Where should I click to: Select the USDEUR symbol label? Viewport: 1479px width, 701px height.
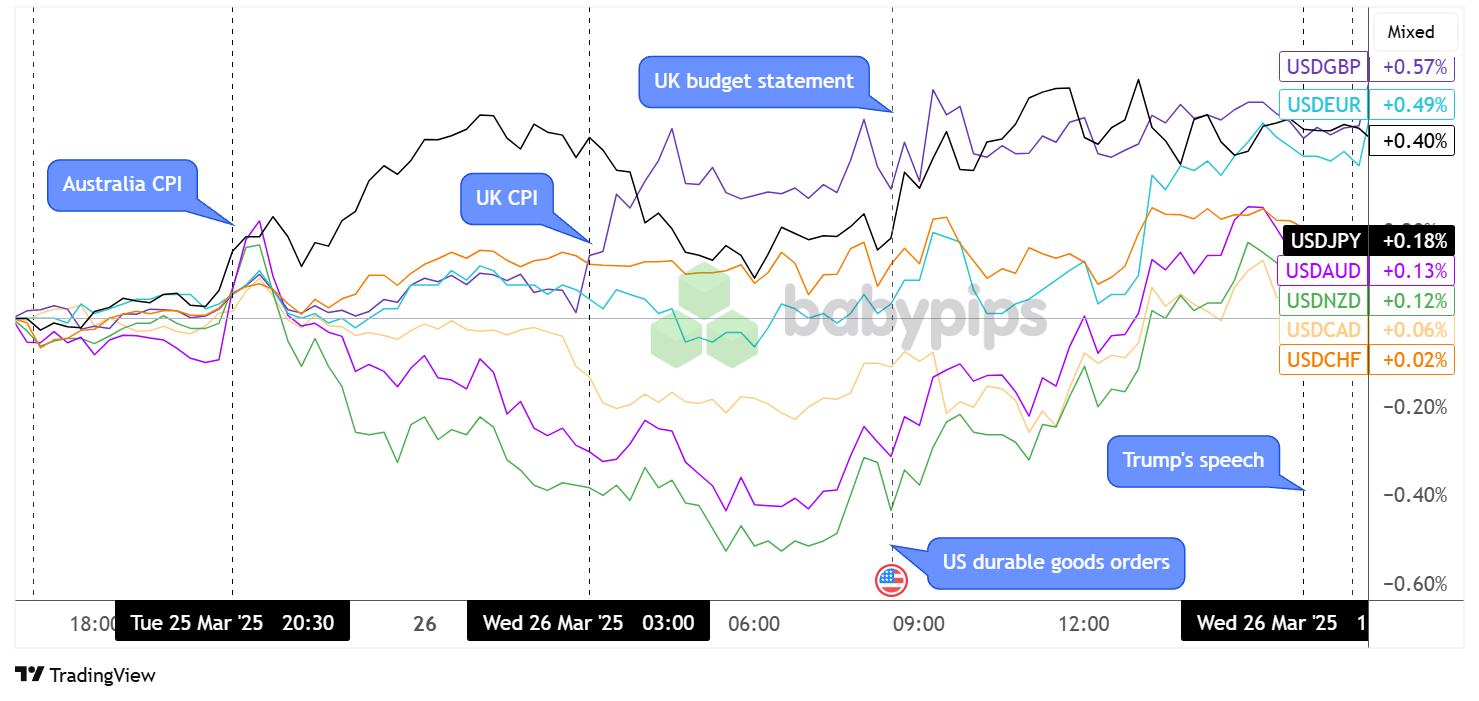(x=1326, y=104)
